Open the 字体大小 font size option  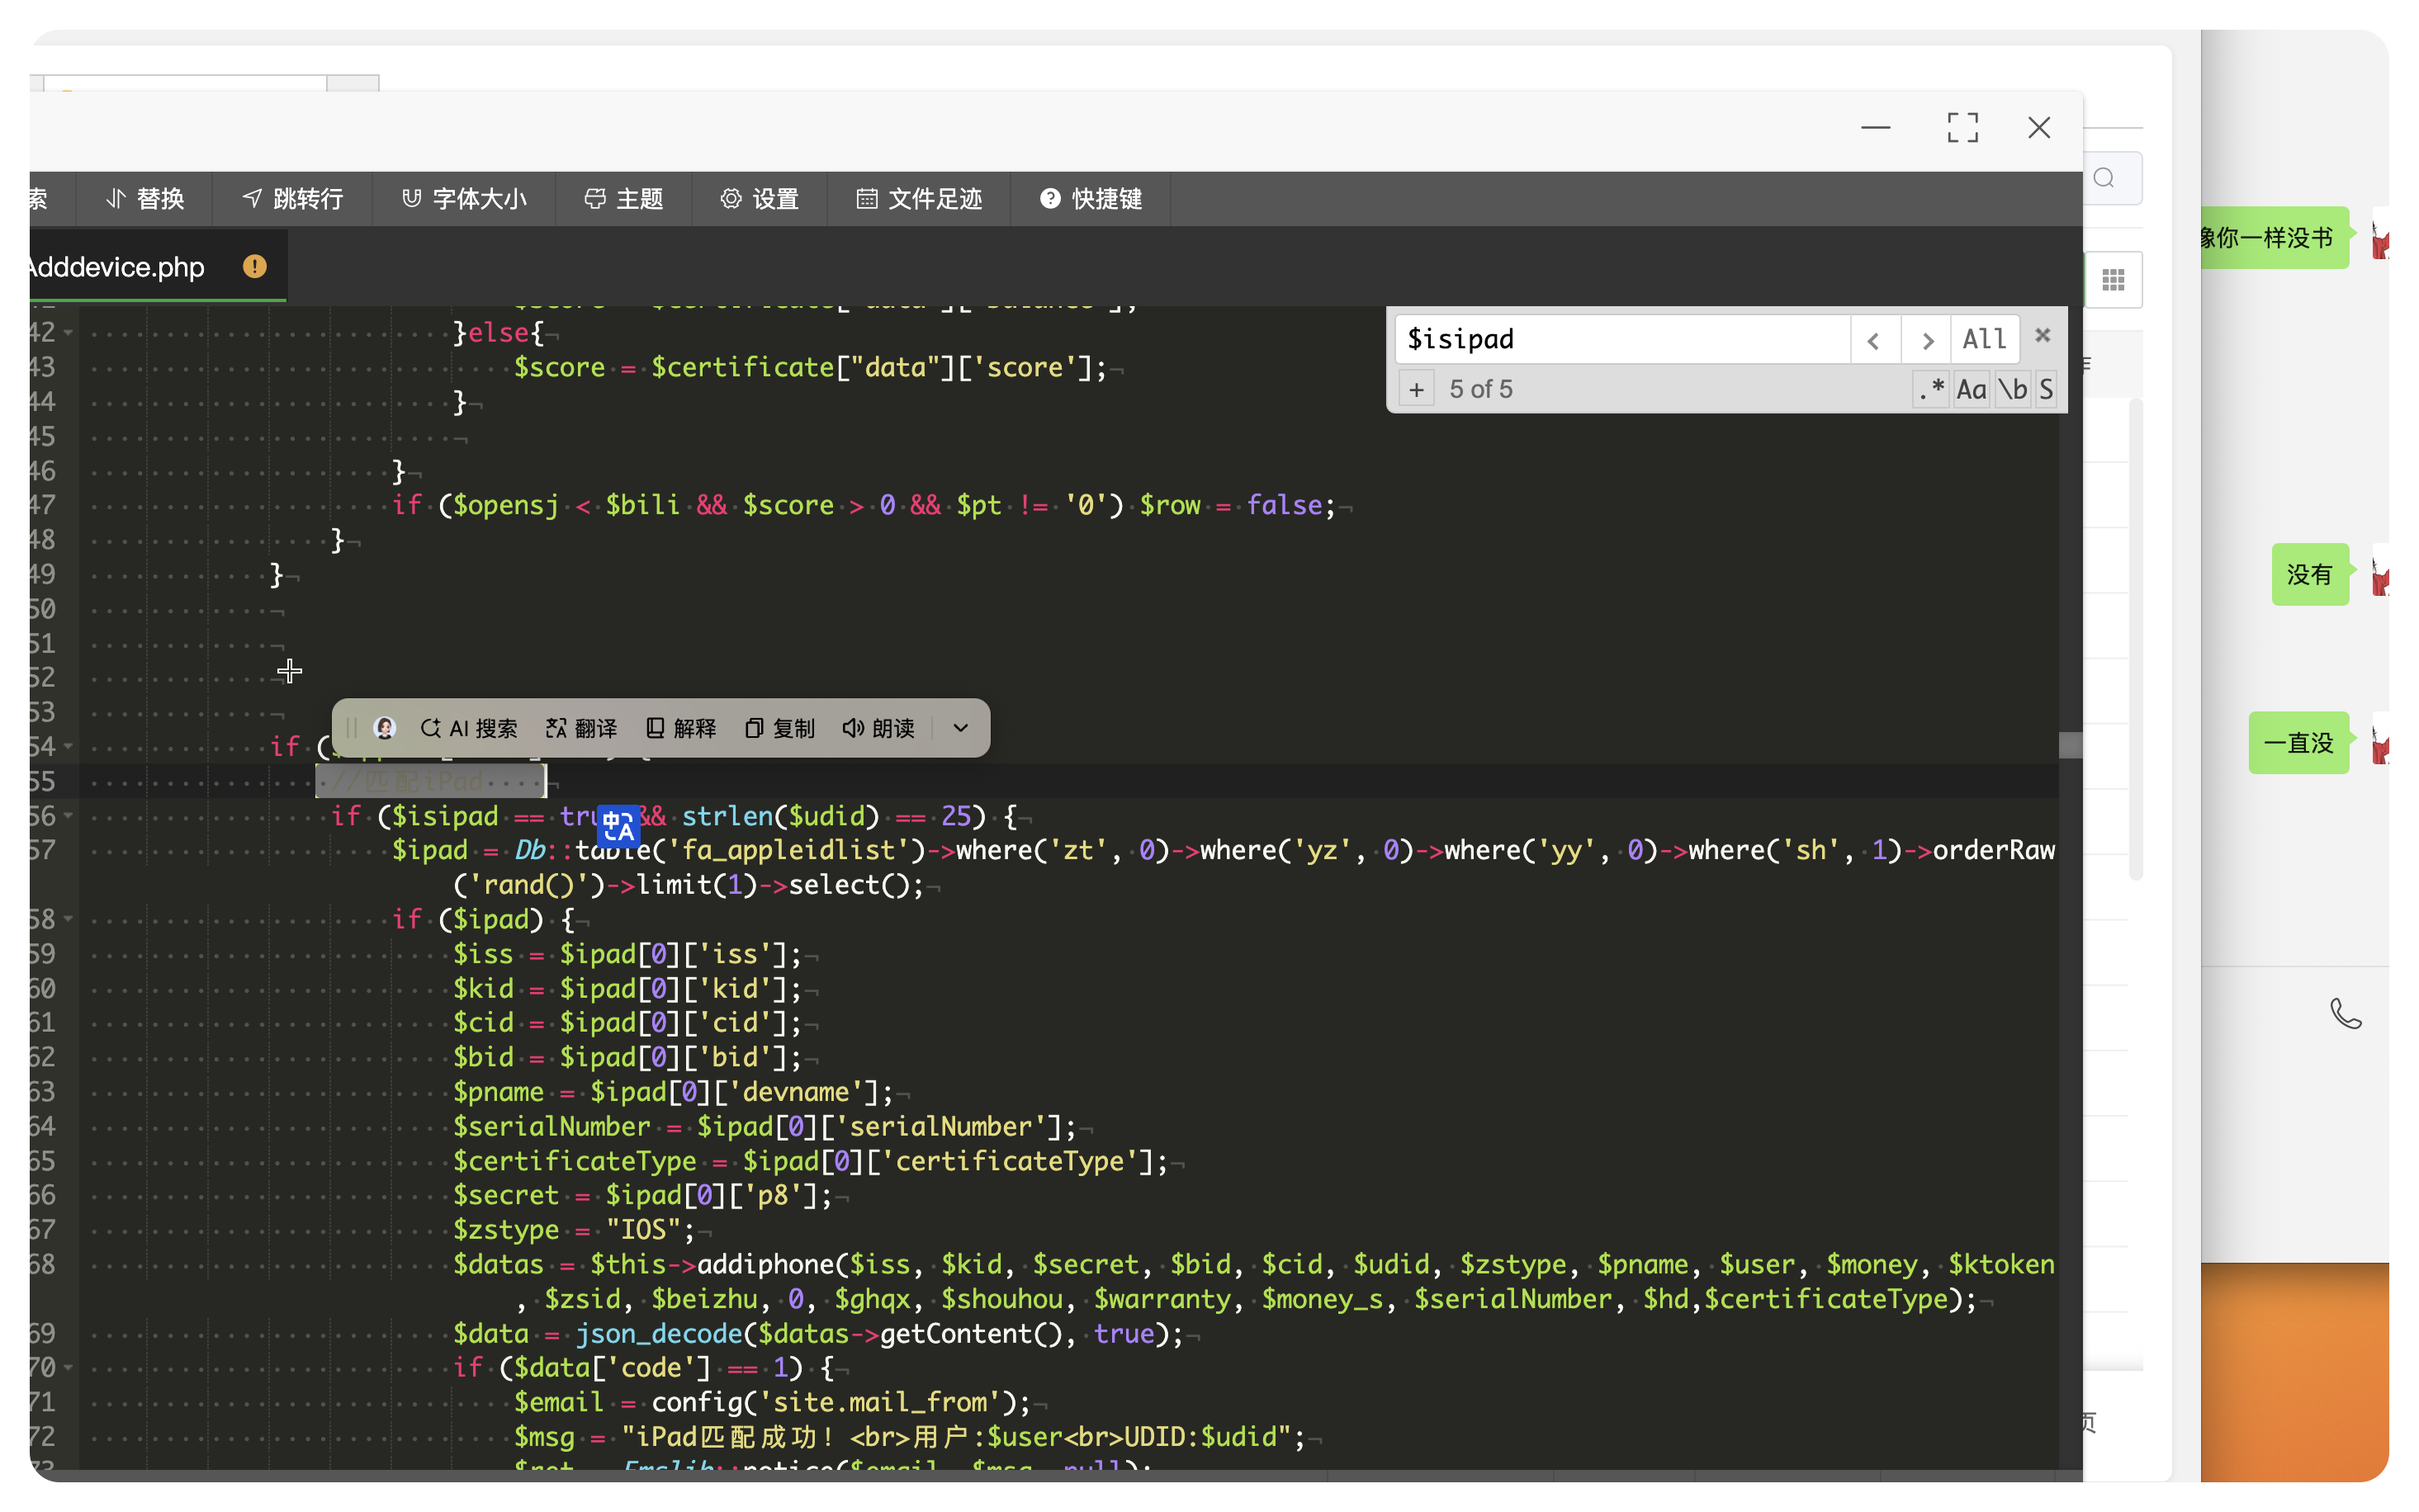[465, 199]
